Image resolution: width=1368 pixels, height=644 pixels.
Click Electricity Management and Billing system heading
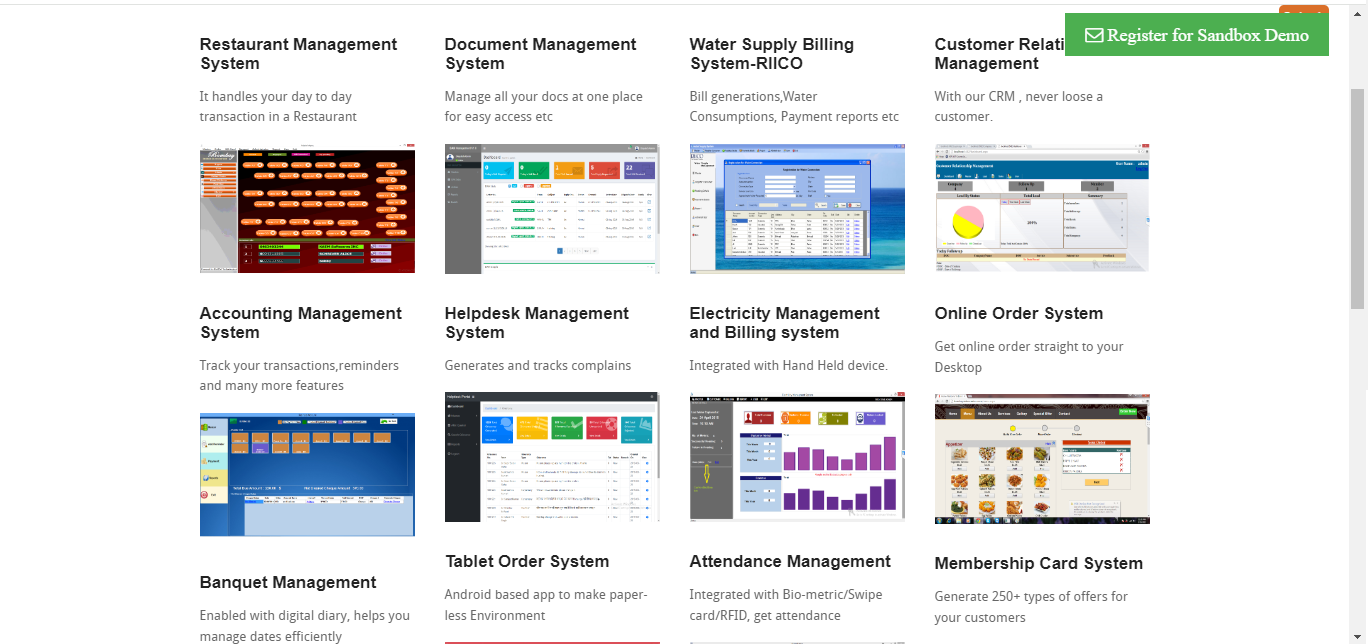pyautogui.click(x=785, y=323)
